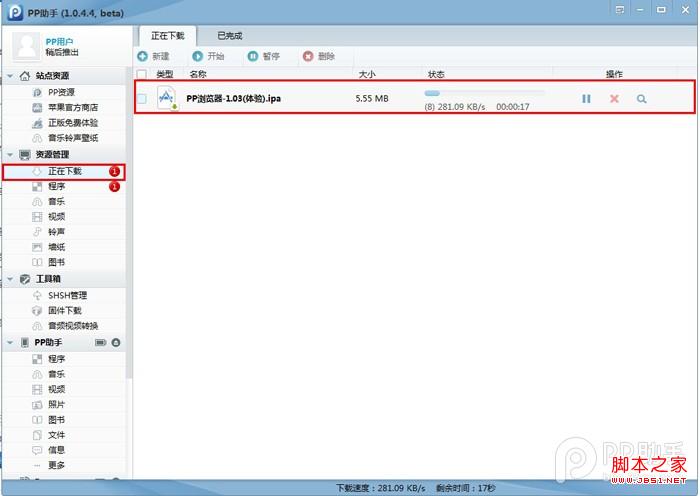Collapse the 资源管理 section

click(x=10, y=154)
